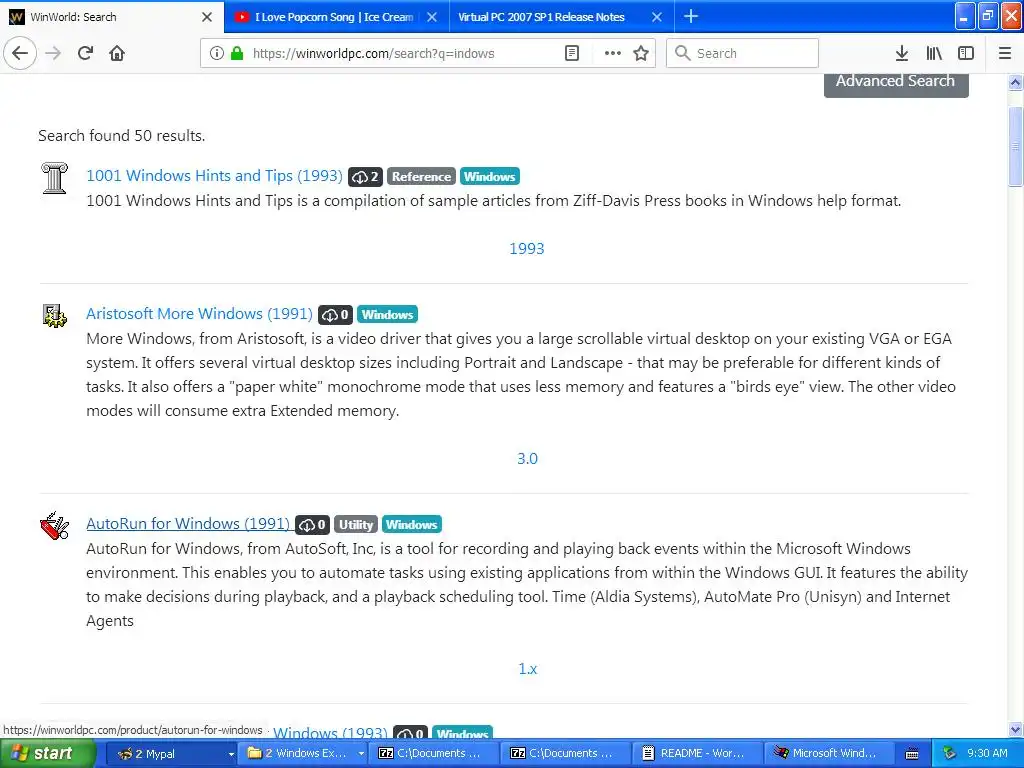This screenshot has height=768, width=1024.
Task: Open the 1993 version link
Action: 526,248
